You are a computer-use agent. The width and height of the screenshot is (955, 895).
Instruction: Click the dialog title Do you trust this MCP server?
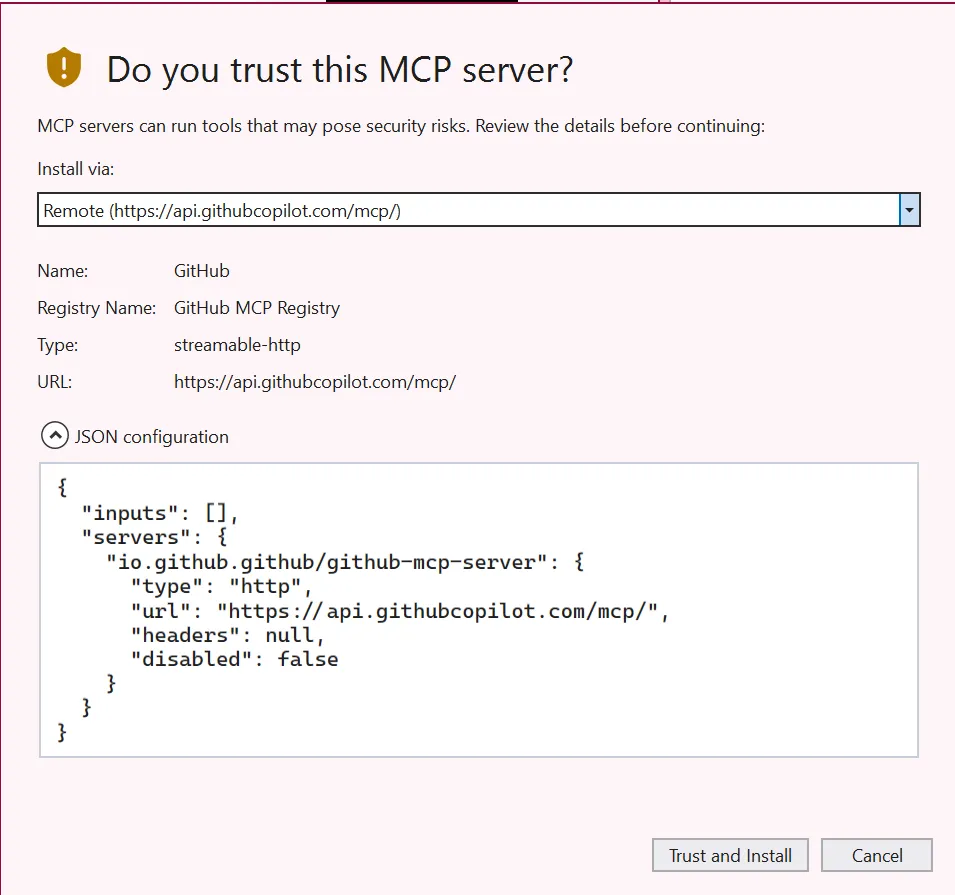340,69
